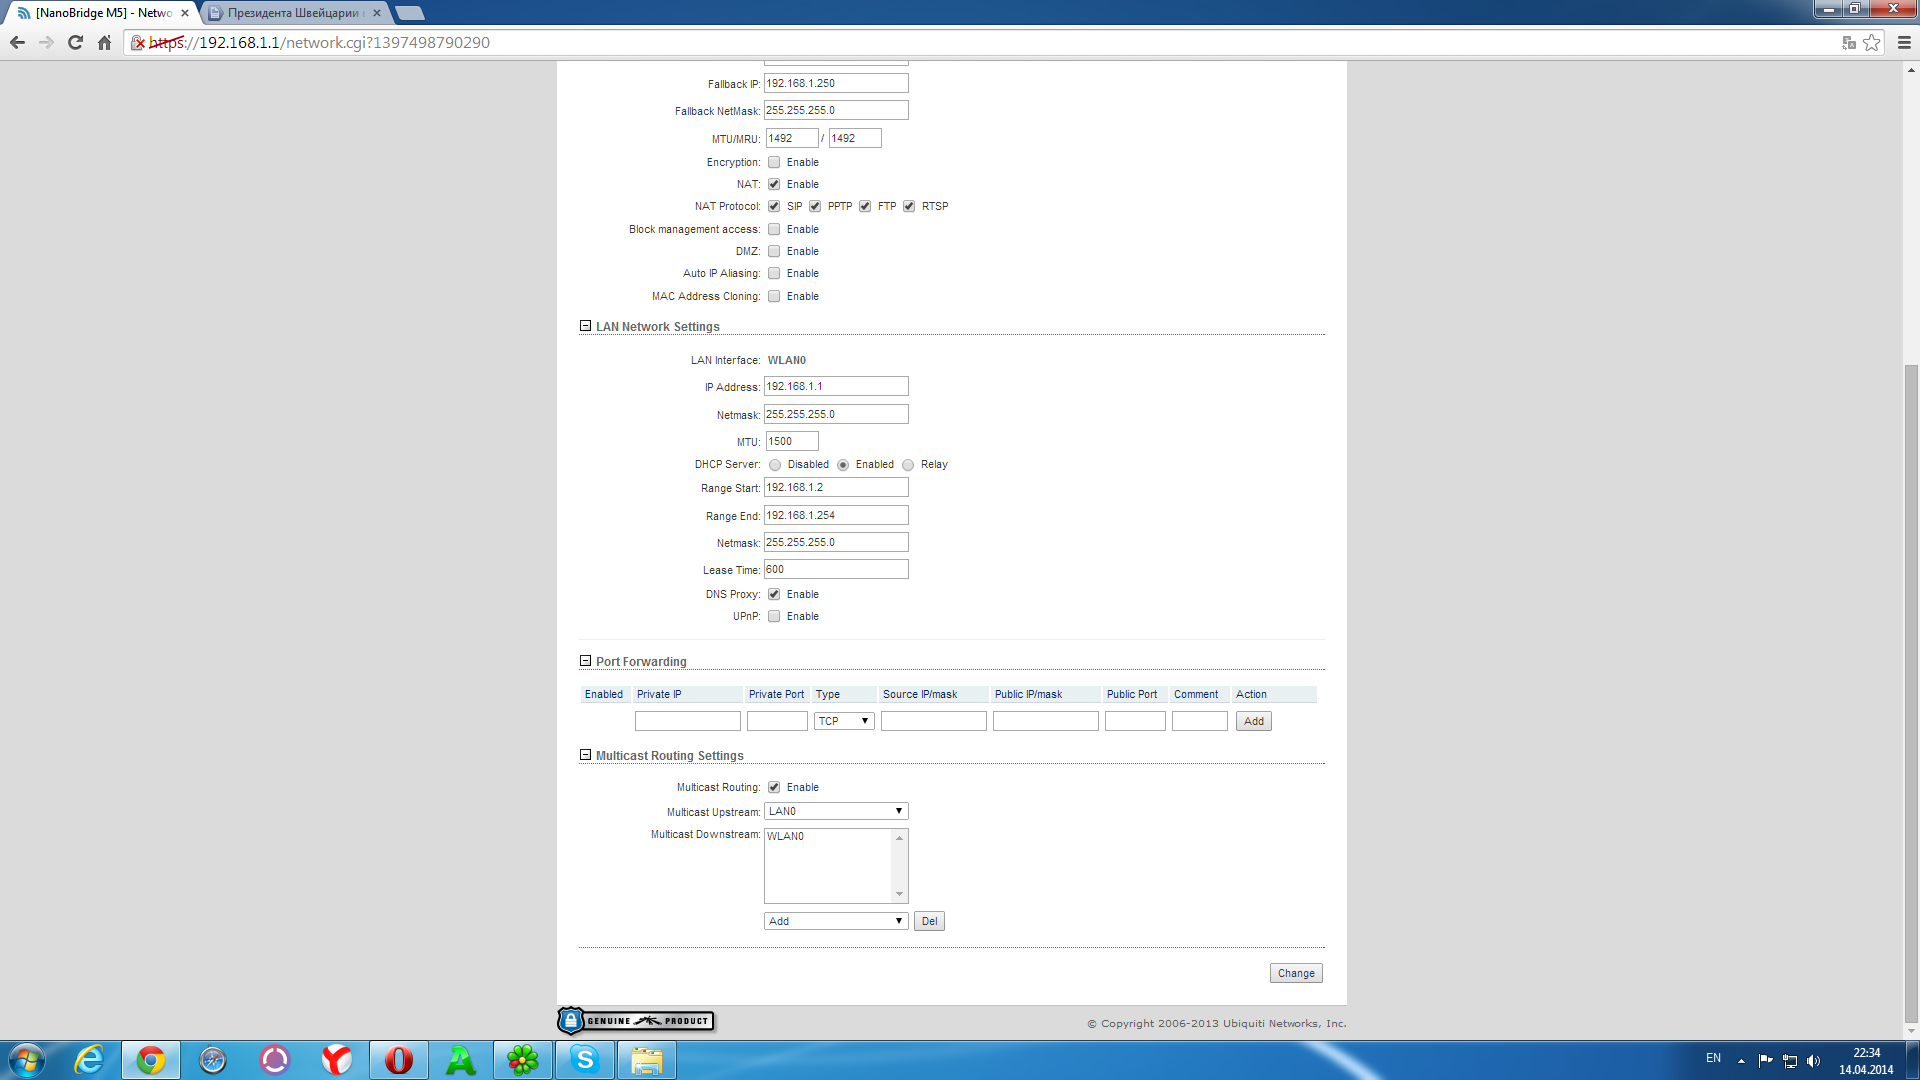1920x1080 pixels.
Task: Open Action Center flag tray icon
Action: click(1765, 1061)
